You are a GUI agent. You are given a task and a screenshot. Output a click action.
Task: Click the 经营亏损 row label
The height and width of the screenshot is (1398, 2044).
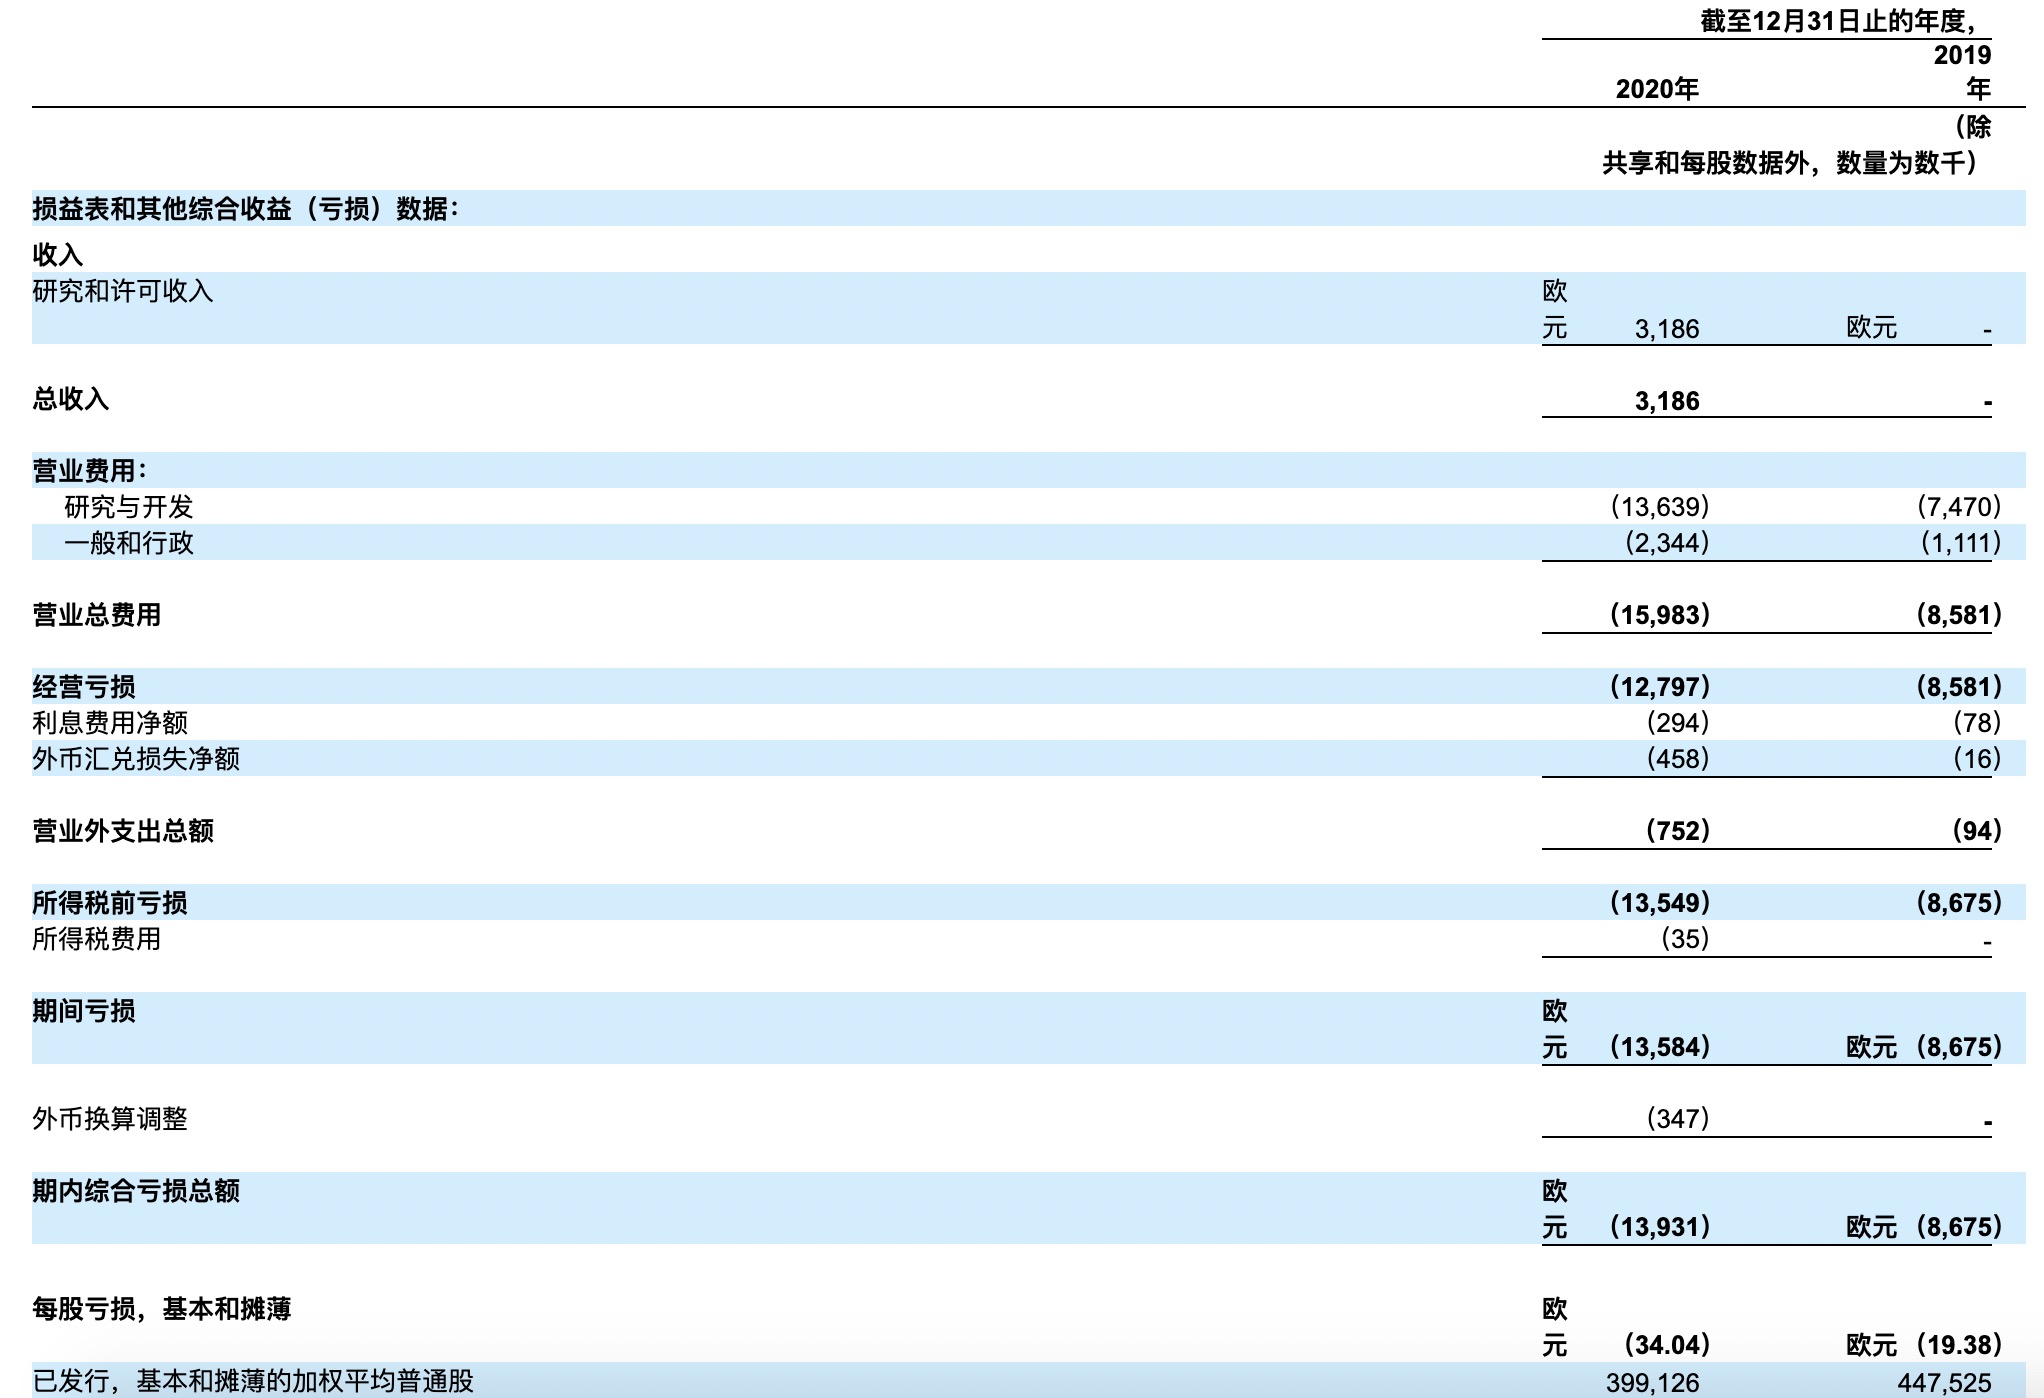pos(84,687)
